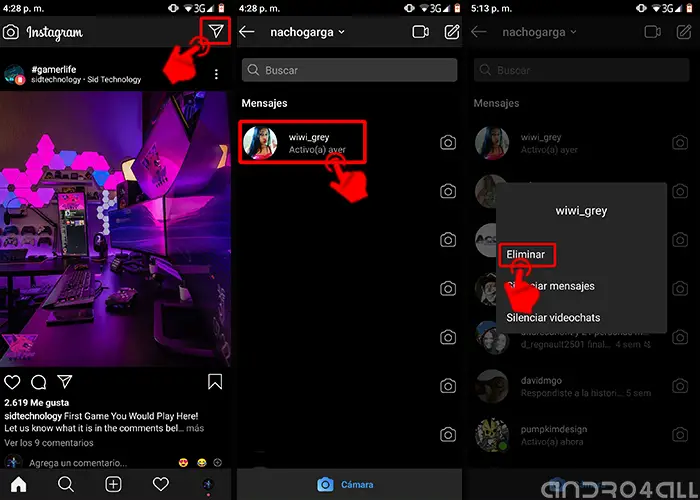Compose new message pencil icon middle screen
The width and height of the screenshot is (700, 500).
(x=452, y=32)
